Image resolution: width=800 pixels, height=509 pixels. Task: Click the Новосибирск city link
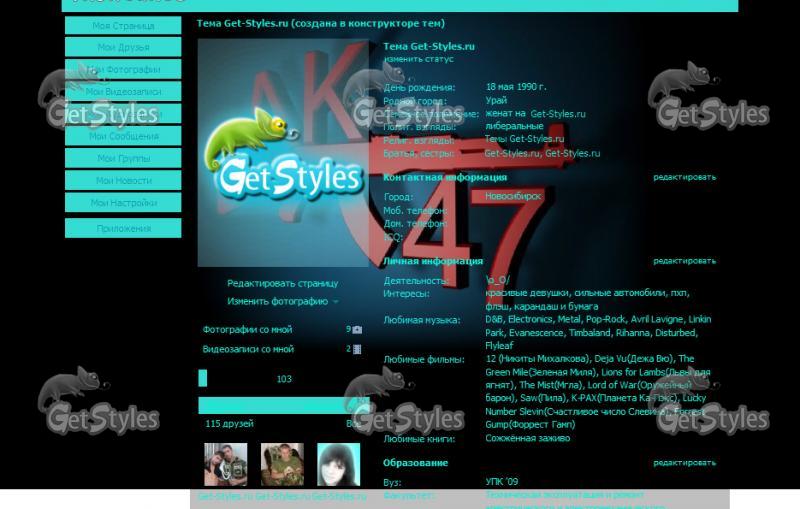pyautogui.click(x=513, y=197)
